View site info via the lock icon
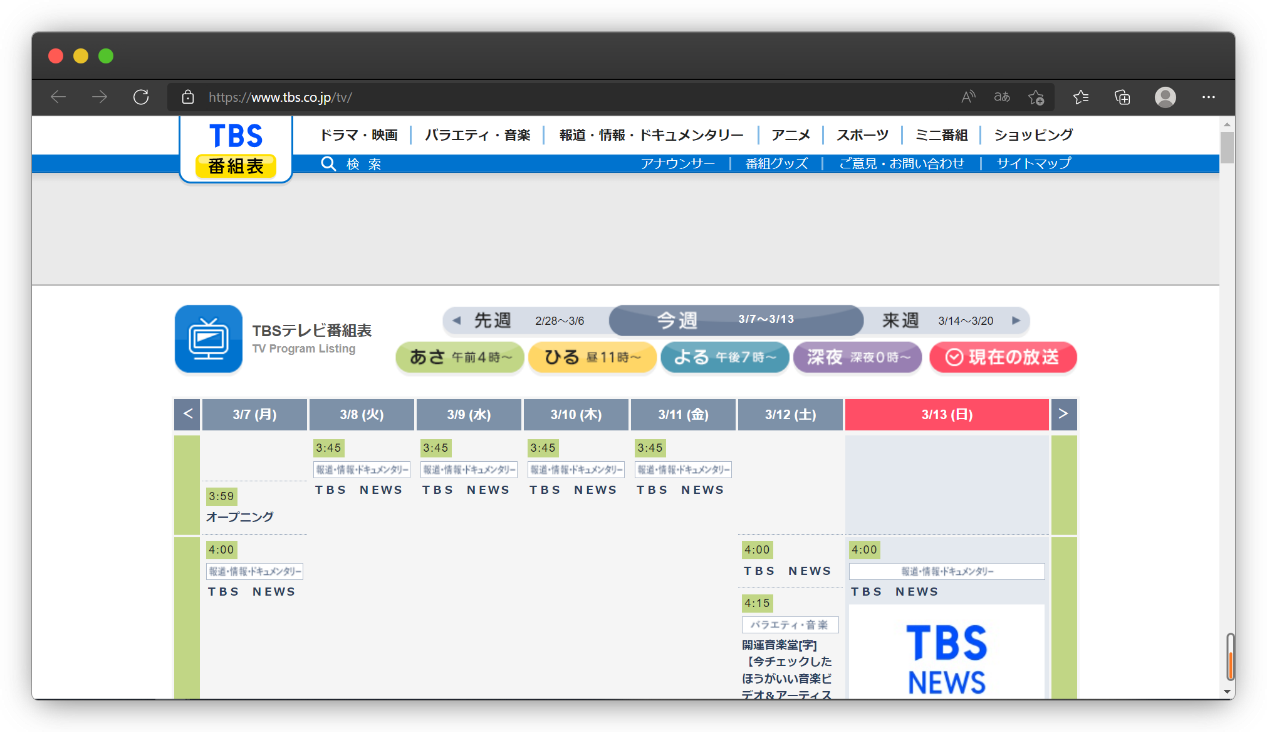The height and width of the screenshot is (732, 1267). coord(187,97)
